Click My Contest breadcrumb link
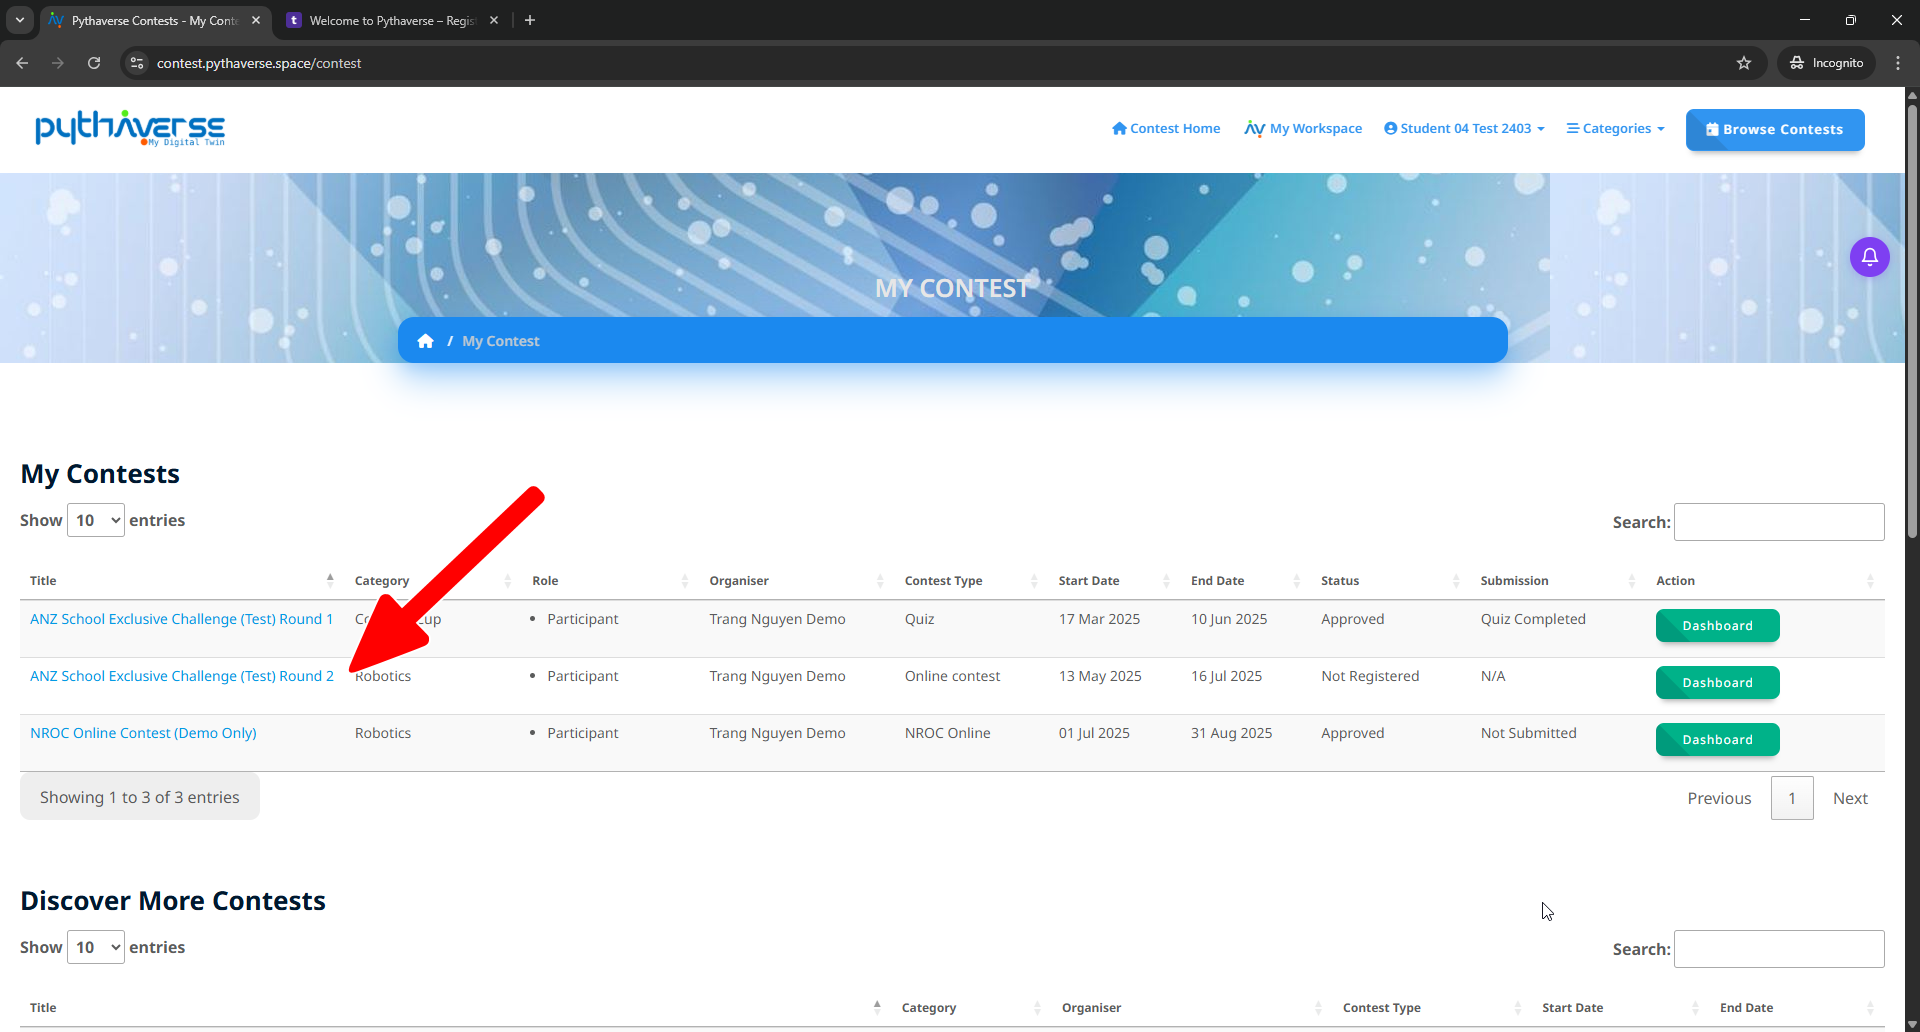 point(500,341)
